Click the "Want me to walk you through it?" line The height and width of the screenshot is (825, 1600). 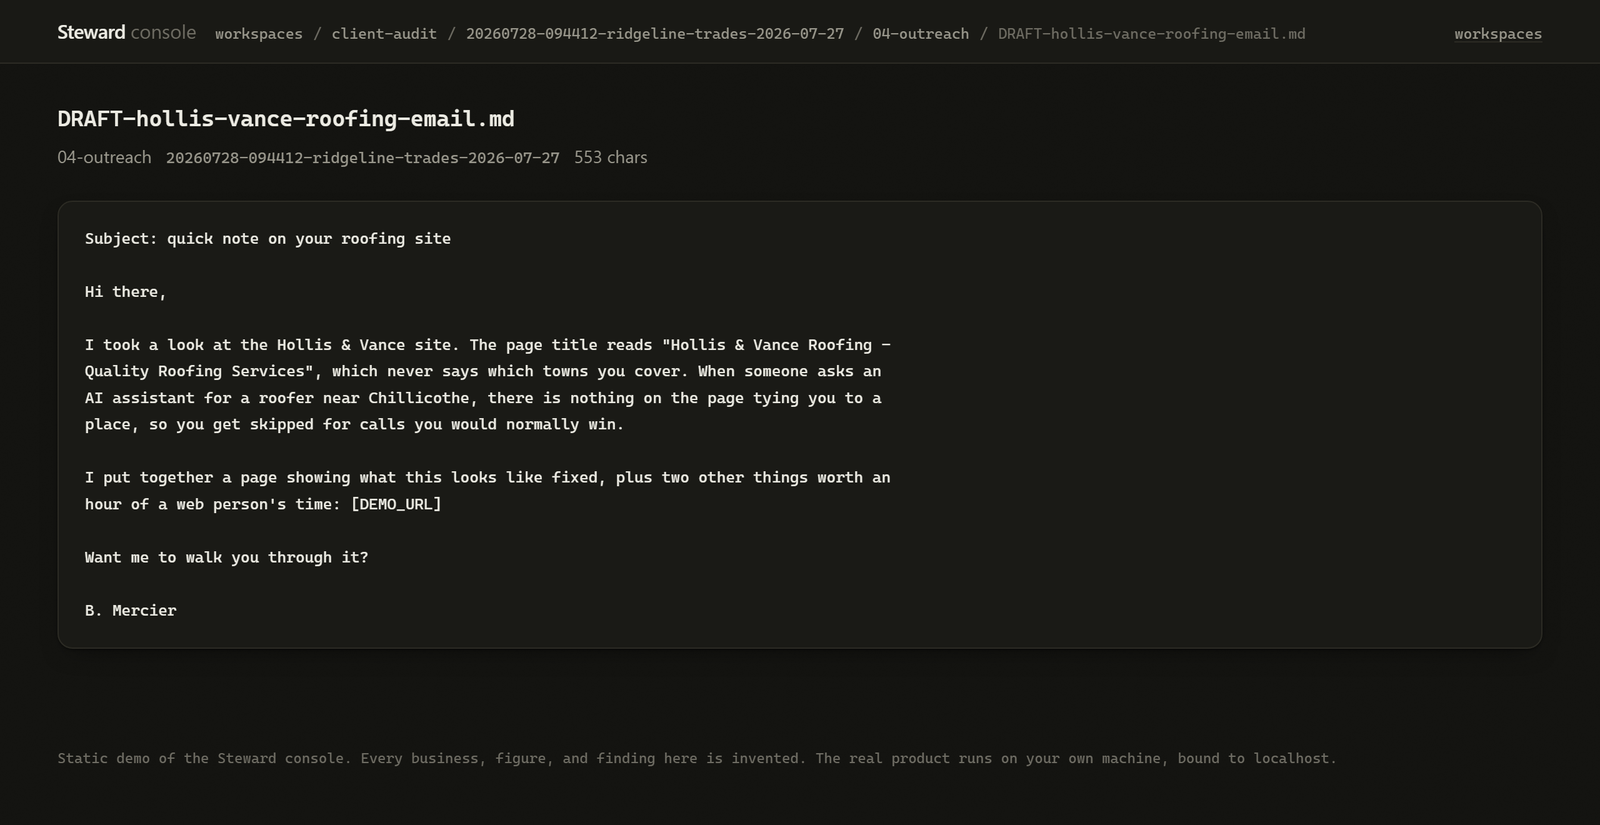(227, 557)
